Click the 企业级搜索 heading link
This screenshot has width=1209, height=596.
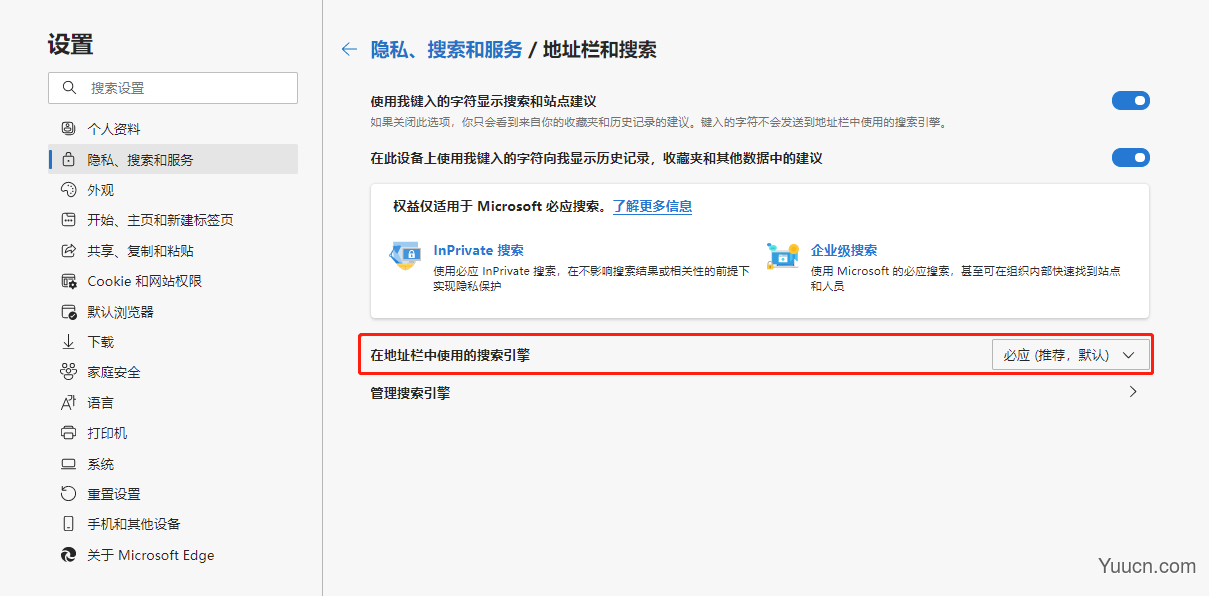pyautogui.click(x=844, y=251)
